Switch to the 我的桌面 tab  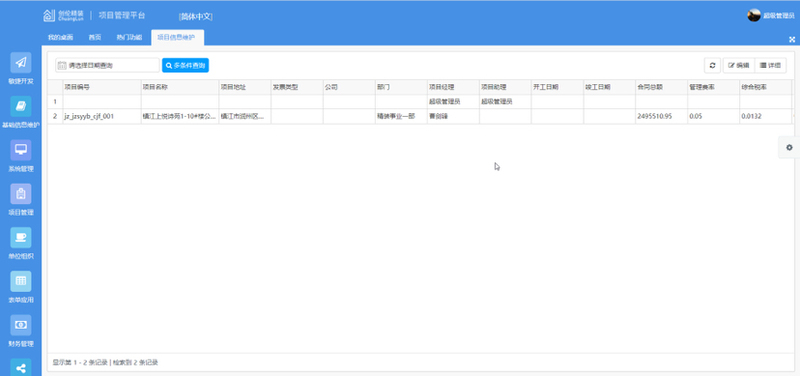60,37
